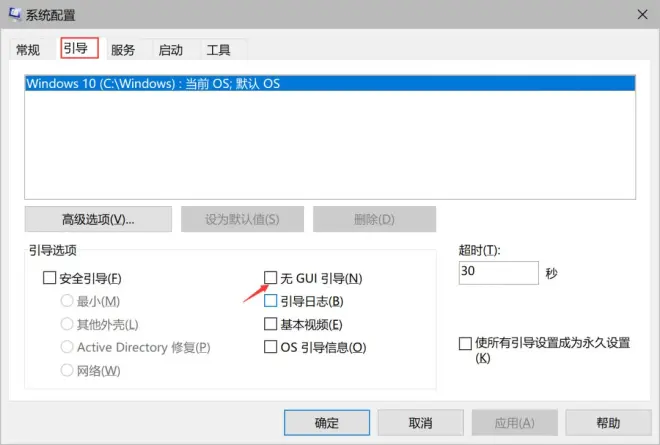Switch to the 常规 tab
Screen dimensions: 660x445
point(28,50)
